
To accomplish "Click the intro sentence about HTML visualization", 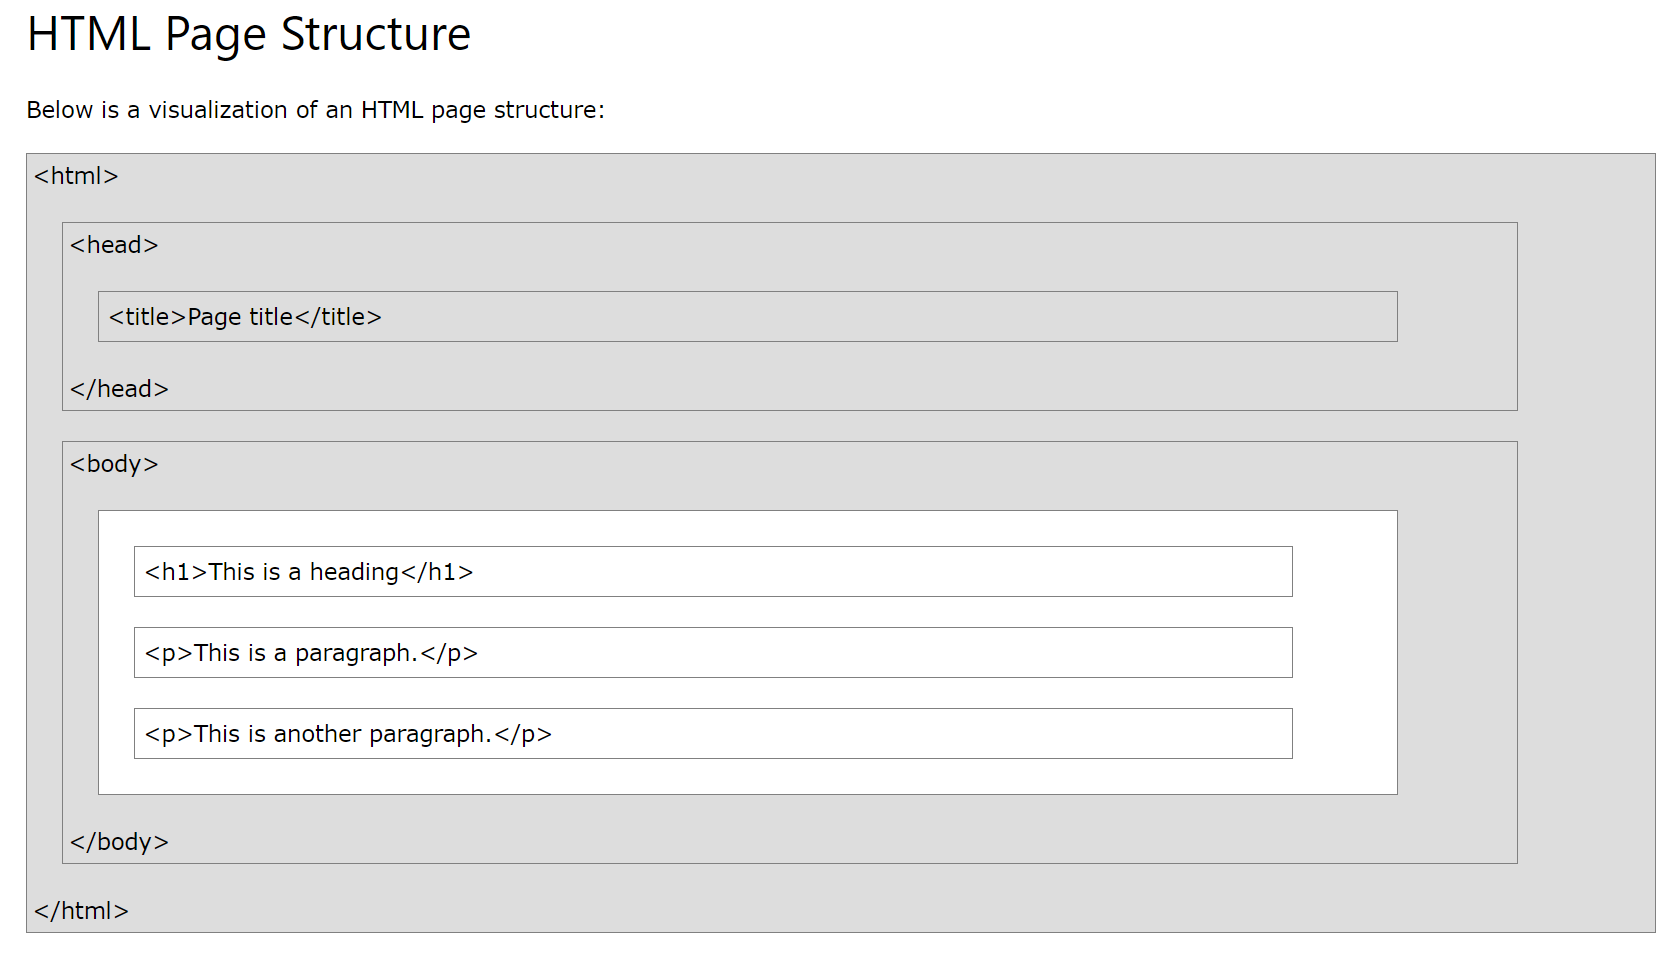I will point(315,110).
